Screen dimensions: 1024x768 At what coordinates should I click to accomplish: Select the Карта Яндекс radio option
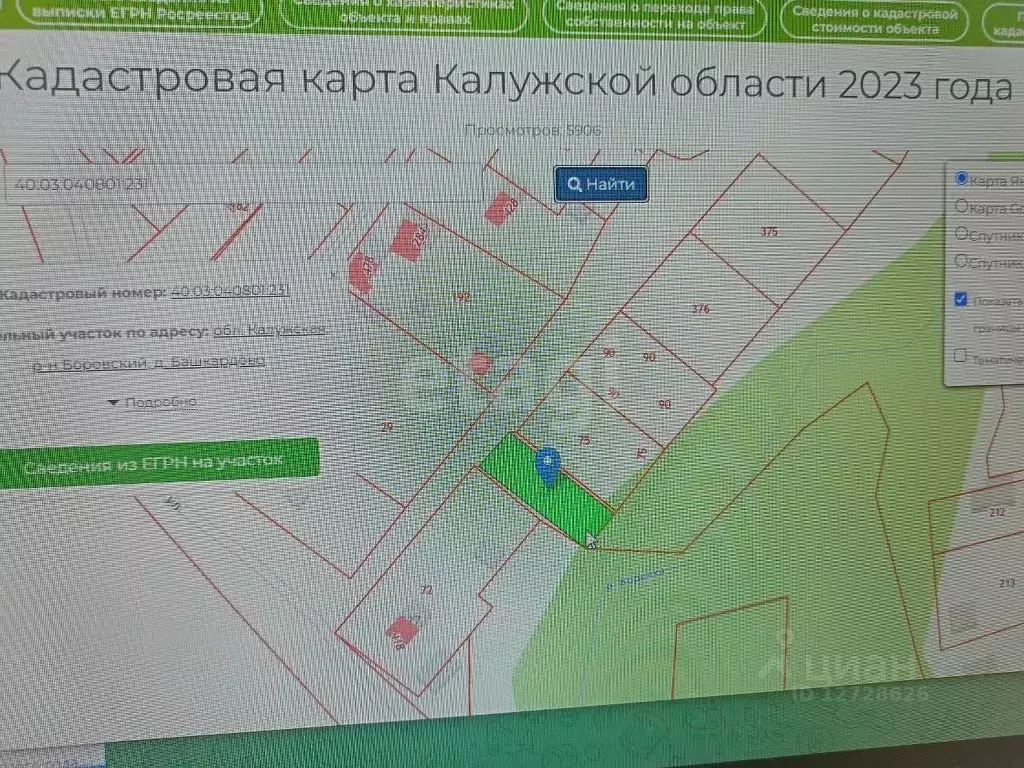click(962, 179)
